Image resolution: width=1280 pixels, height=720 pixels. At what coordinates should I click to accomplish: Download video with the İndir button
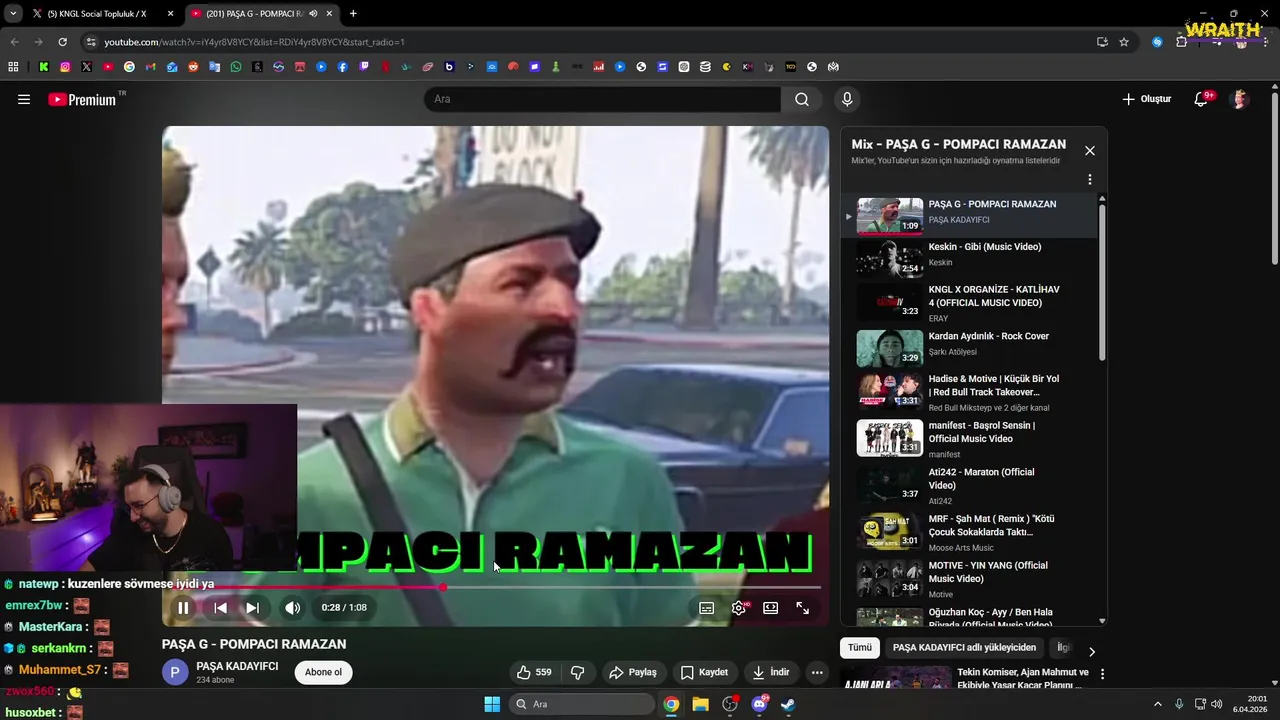click(771, 672)
